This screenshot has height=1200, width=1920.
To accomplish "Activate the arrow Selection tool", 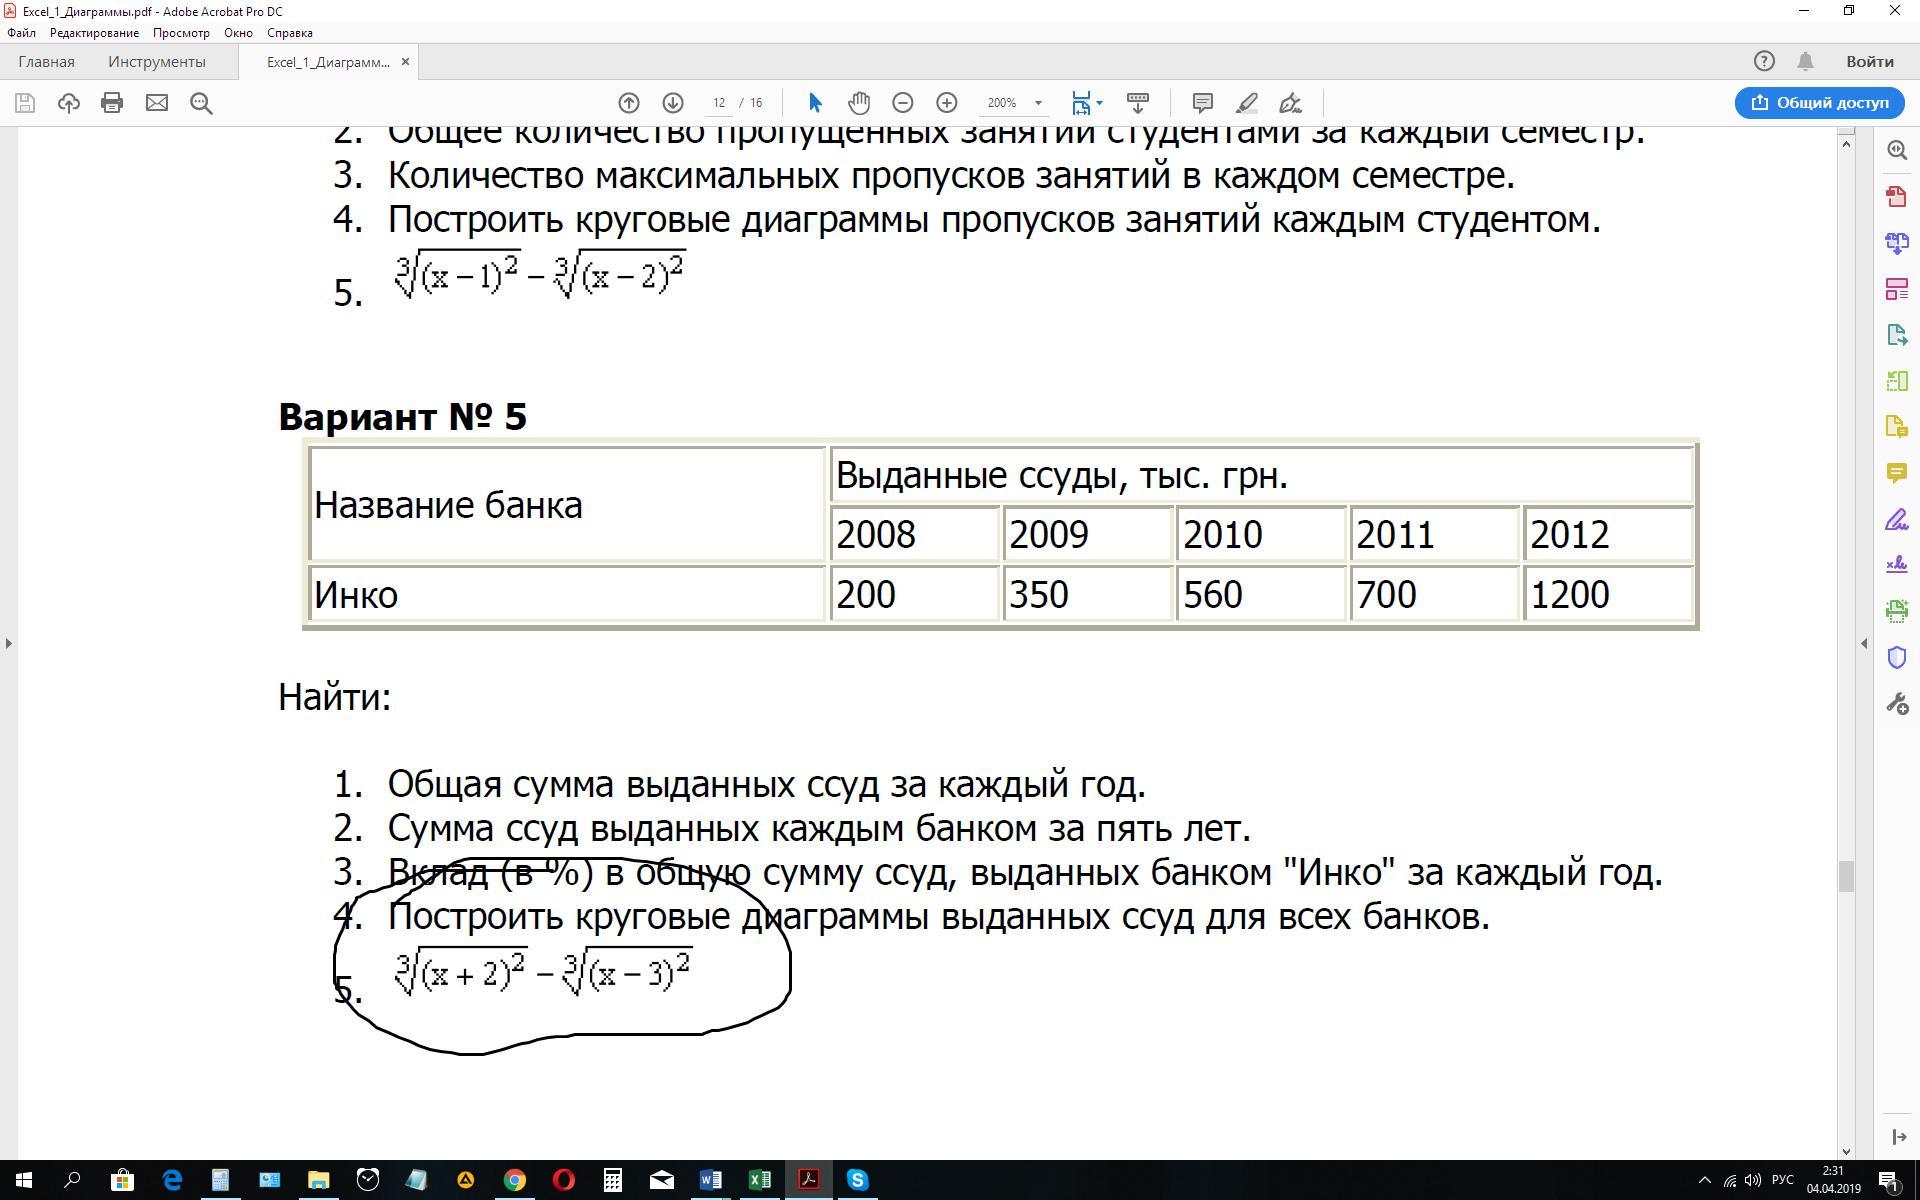I will [815, 103].
